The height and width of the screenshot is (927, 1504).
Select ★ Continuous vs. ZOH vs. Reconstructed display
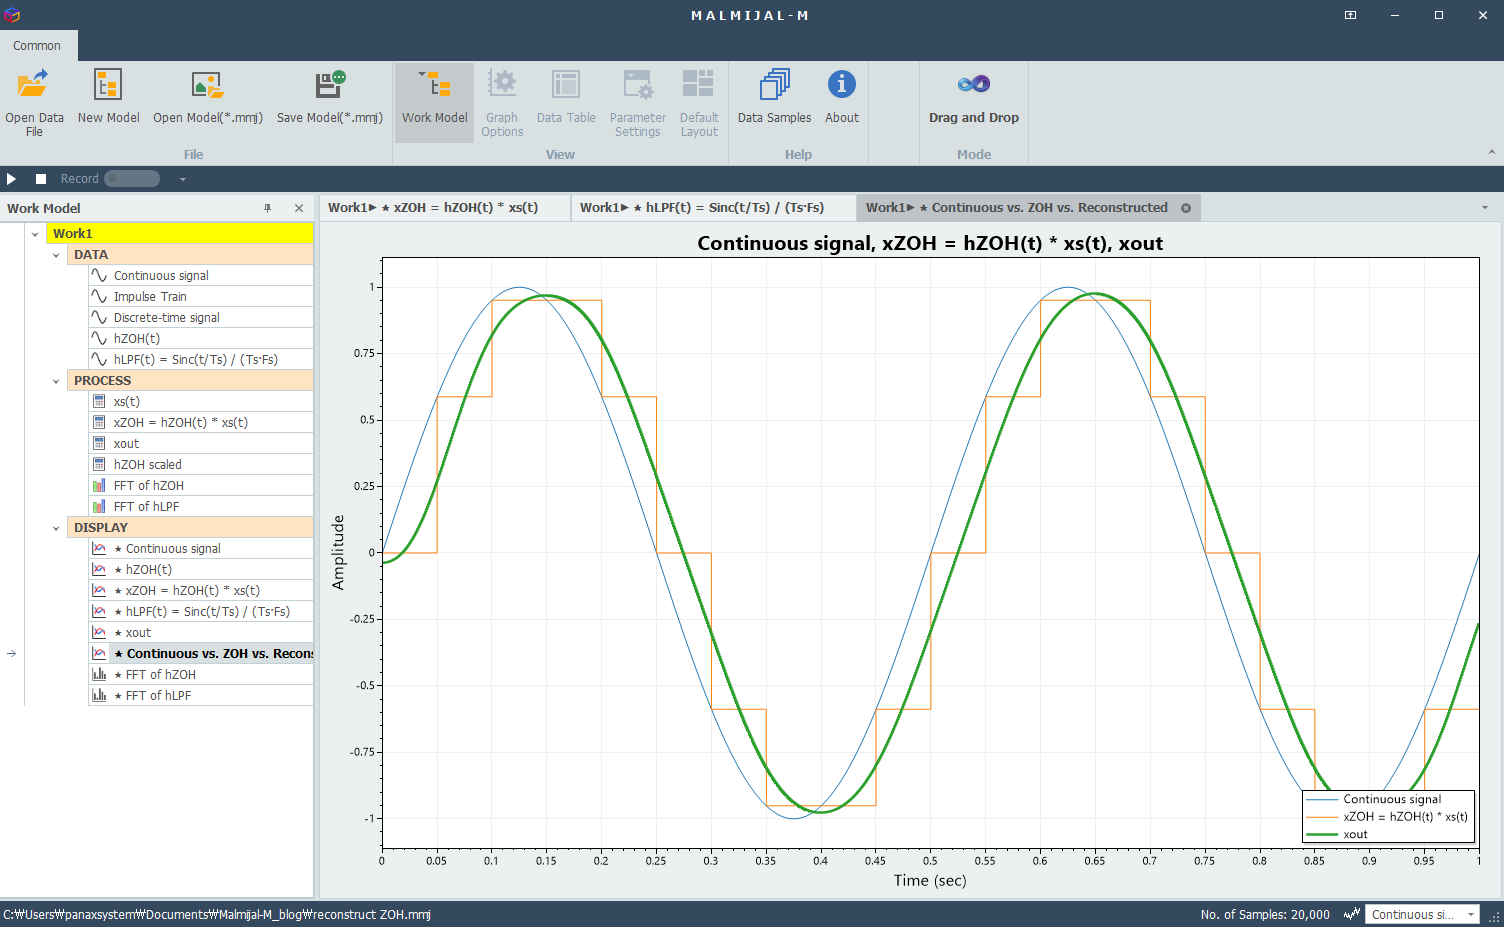pos(200,654)
